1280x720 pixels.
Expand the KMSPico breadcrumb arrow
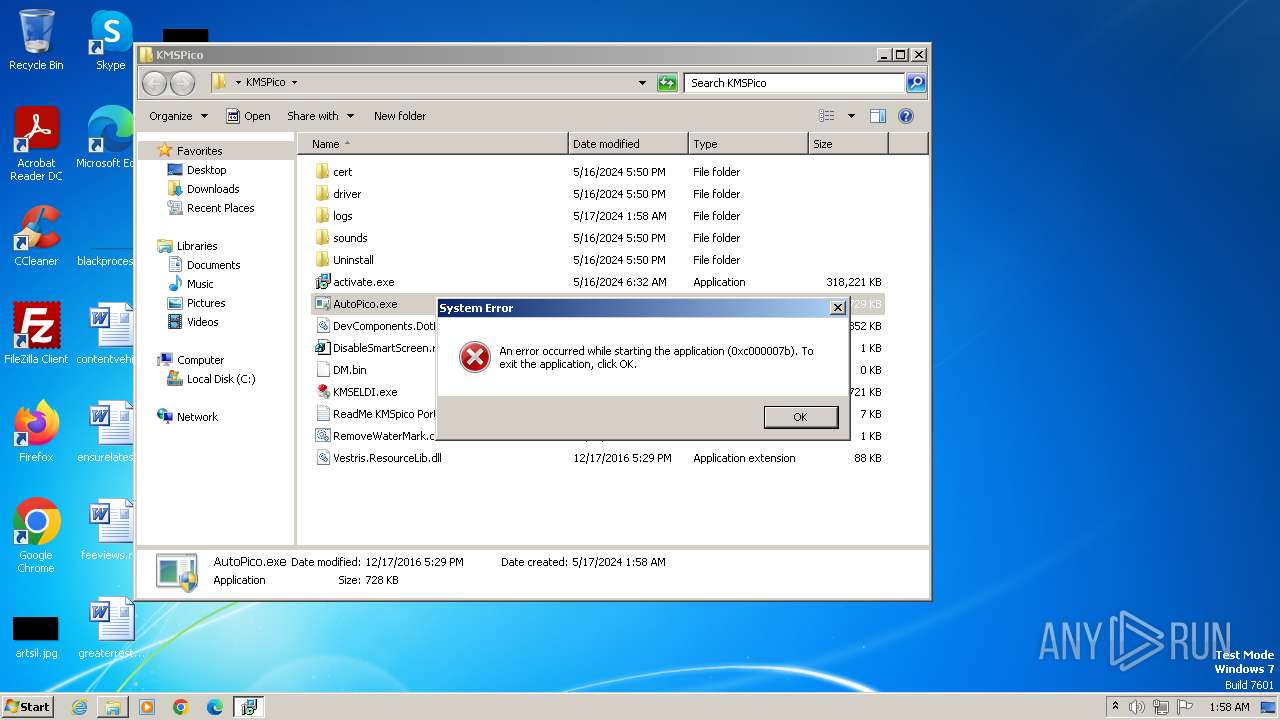294,83
